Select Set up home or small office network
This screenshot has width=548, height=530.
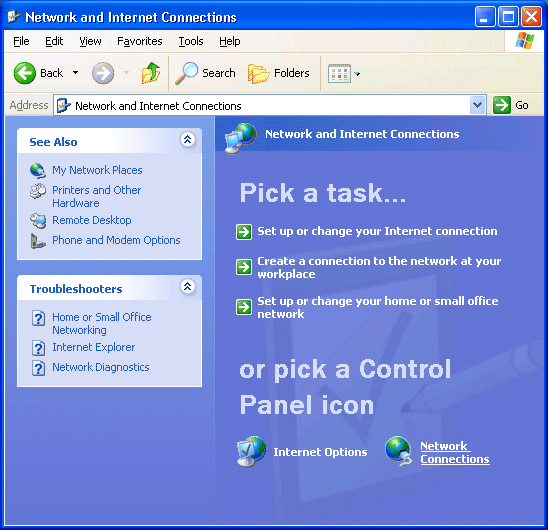pos(378,307)
